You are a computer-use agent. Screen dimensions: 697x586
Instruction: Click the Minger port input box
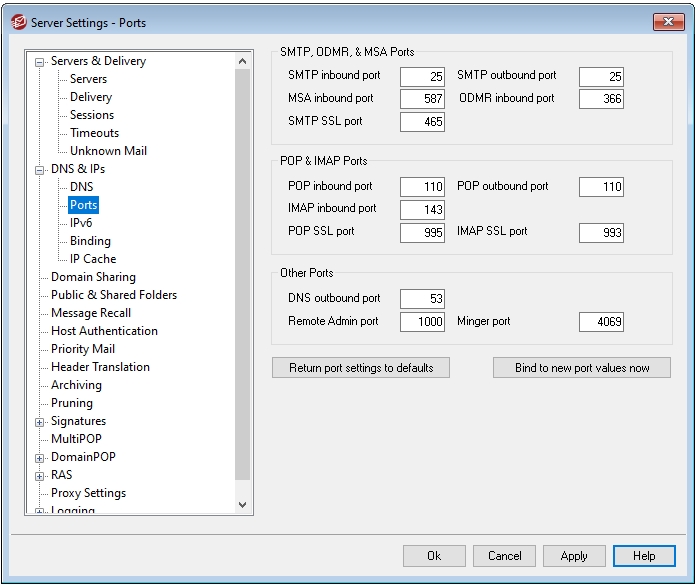pos(601,323)
